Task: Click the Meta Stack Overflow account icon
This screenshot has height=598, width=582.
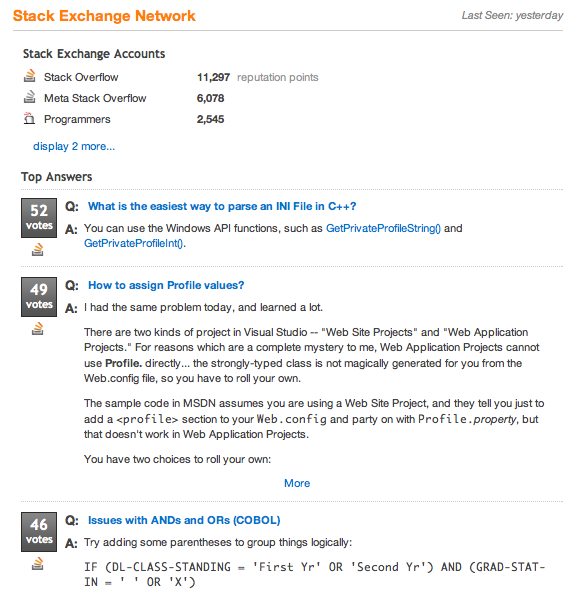Action: [29, 97]
